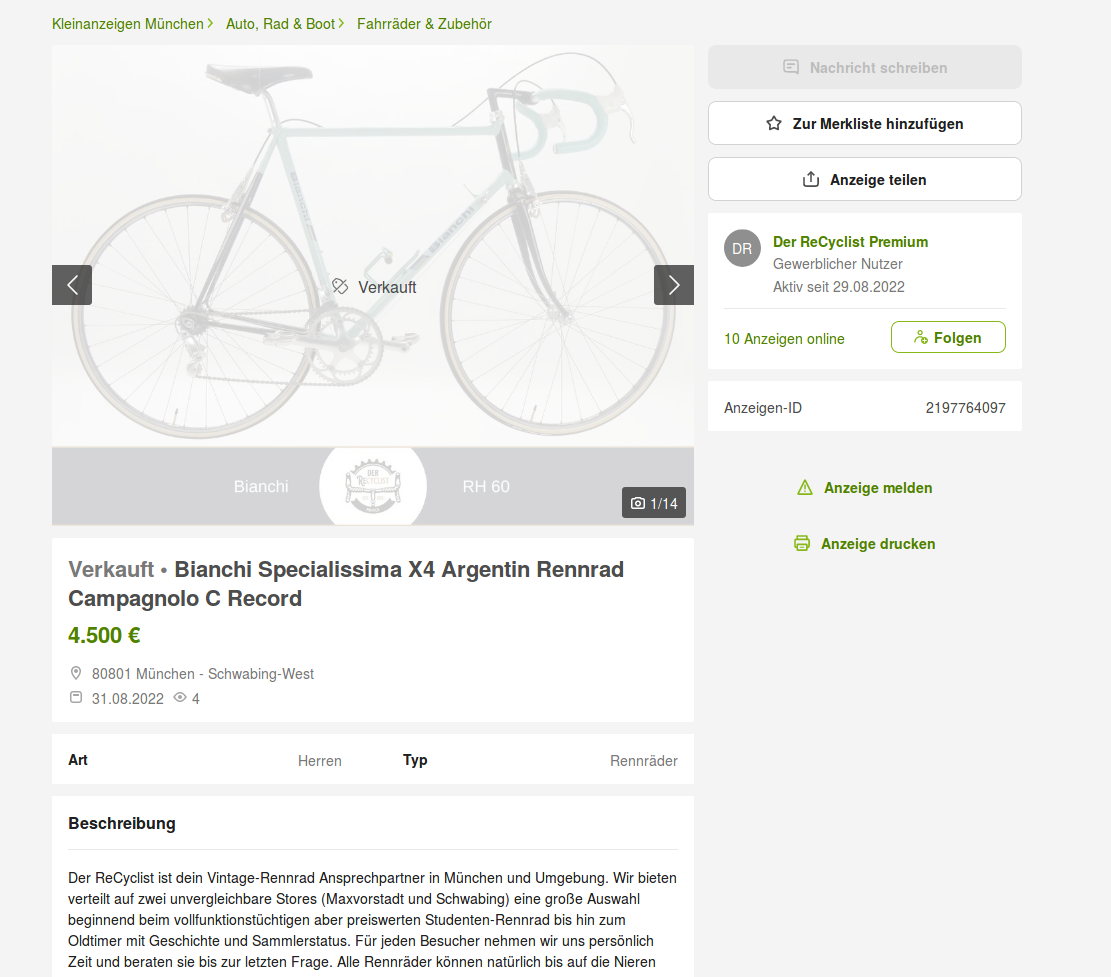Click Anzeige drucken link

click(x=877, y=544)
